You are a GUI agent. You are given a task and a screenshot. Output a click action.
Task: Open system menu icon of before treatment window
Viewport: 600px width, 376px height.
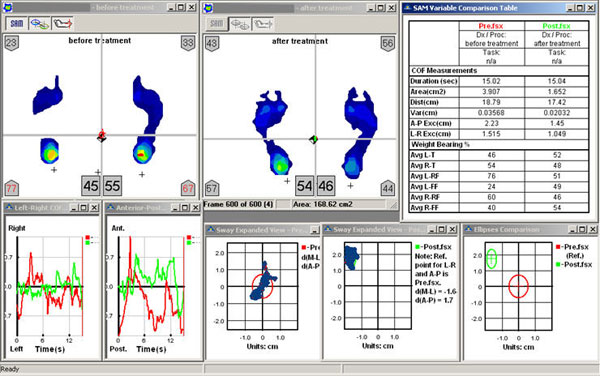(8, 7)
